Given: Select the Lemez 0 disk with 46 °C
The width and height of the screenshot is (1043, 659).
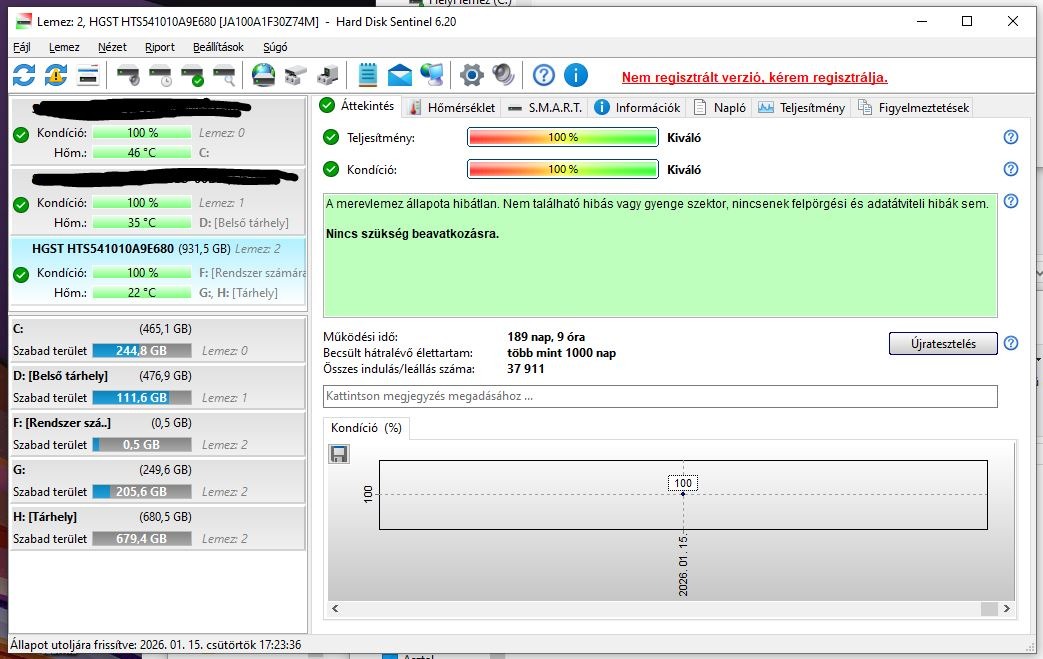Looking at the screenshot, I should pos(158,132).
